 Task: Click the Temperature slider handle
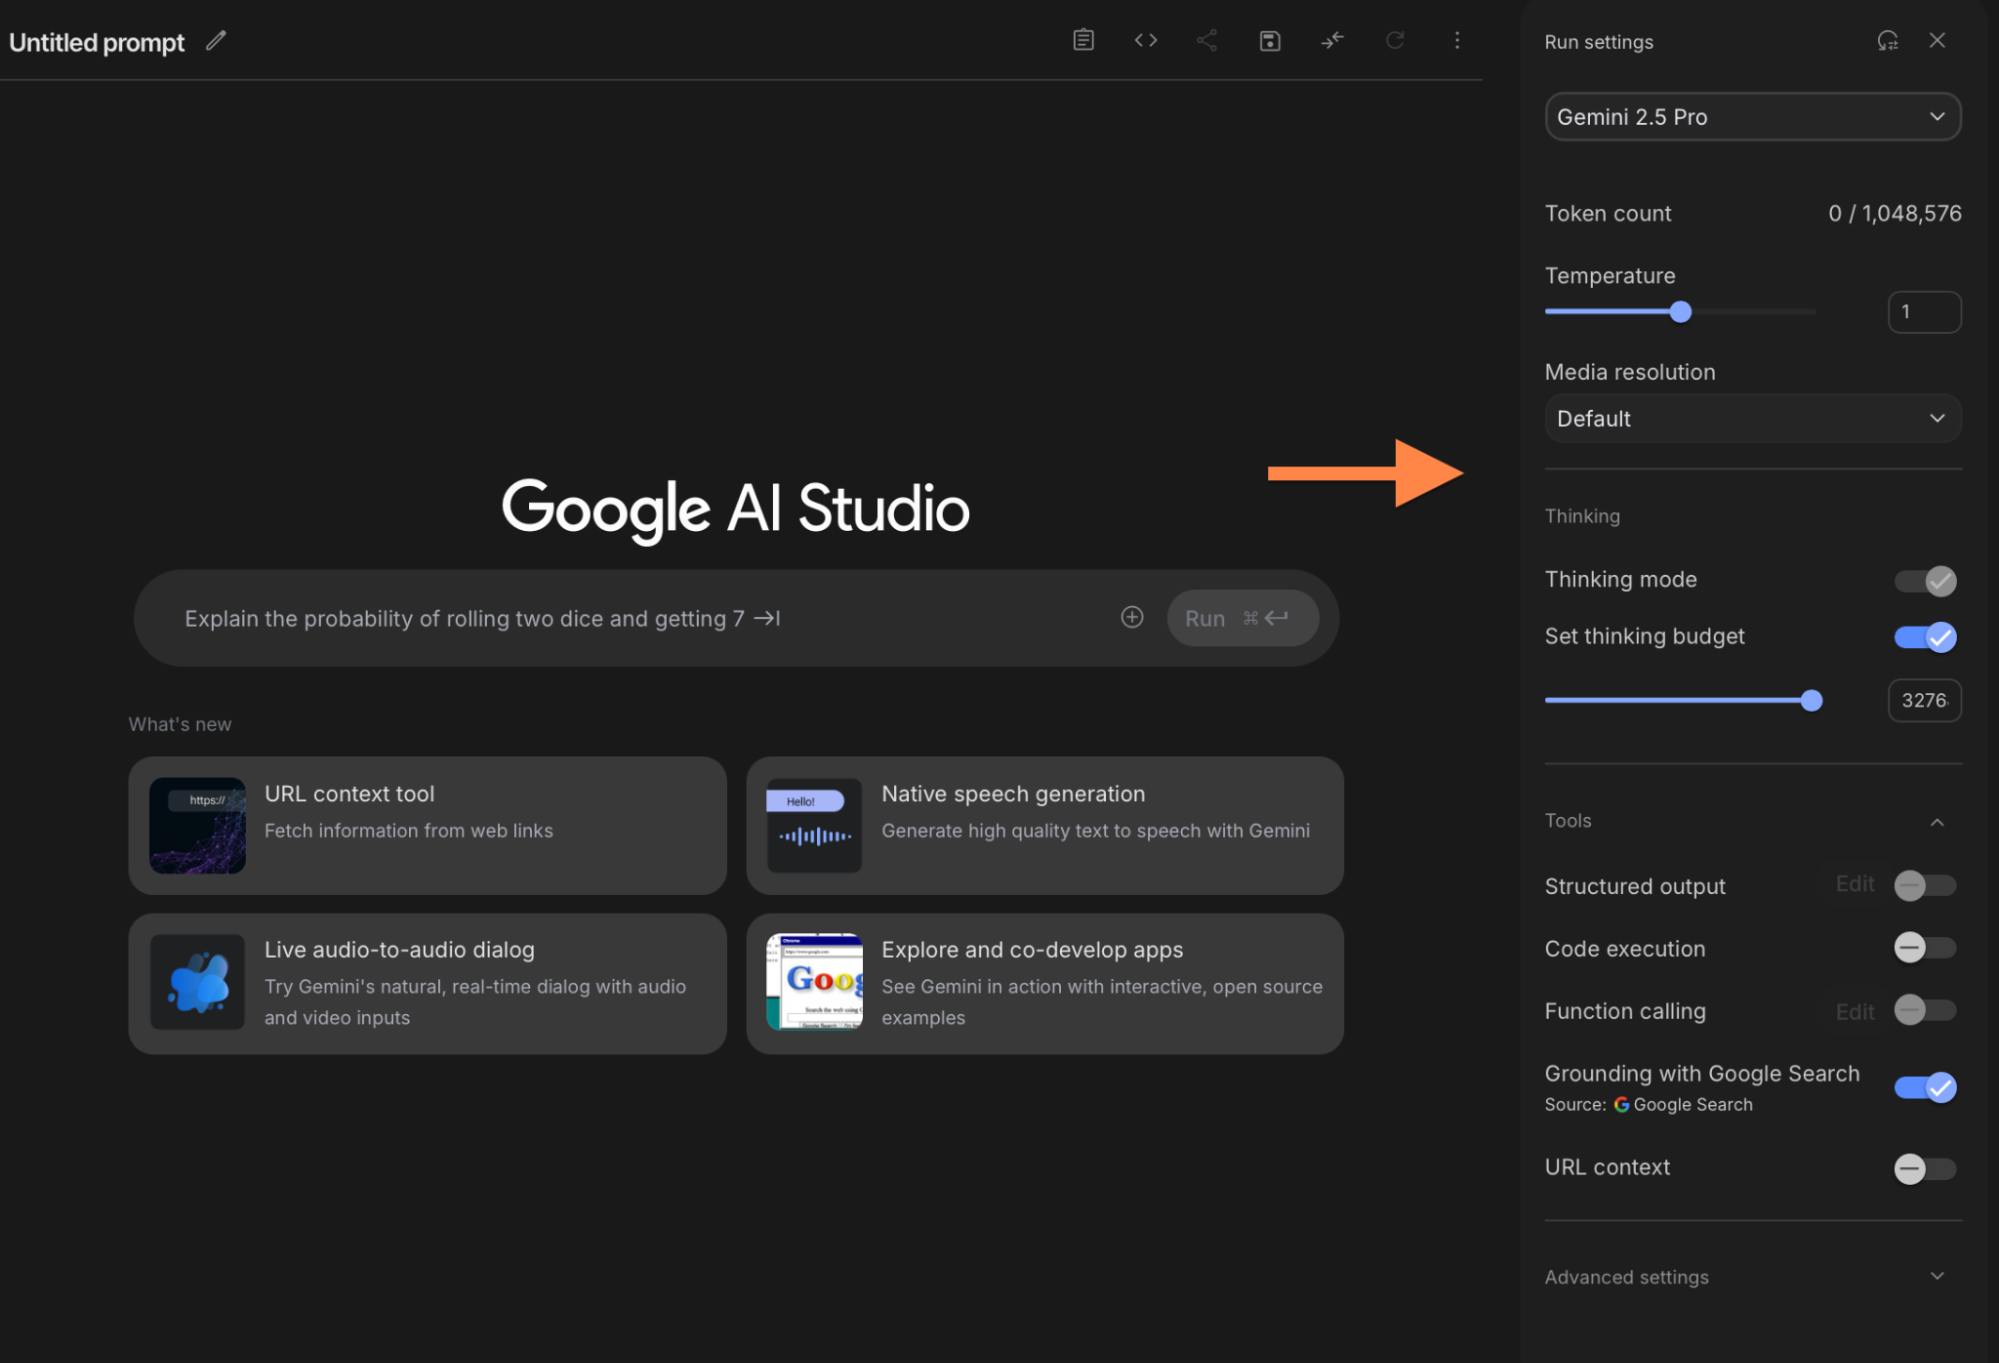point(1681,312)
